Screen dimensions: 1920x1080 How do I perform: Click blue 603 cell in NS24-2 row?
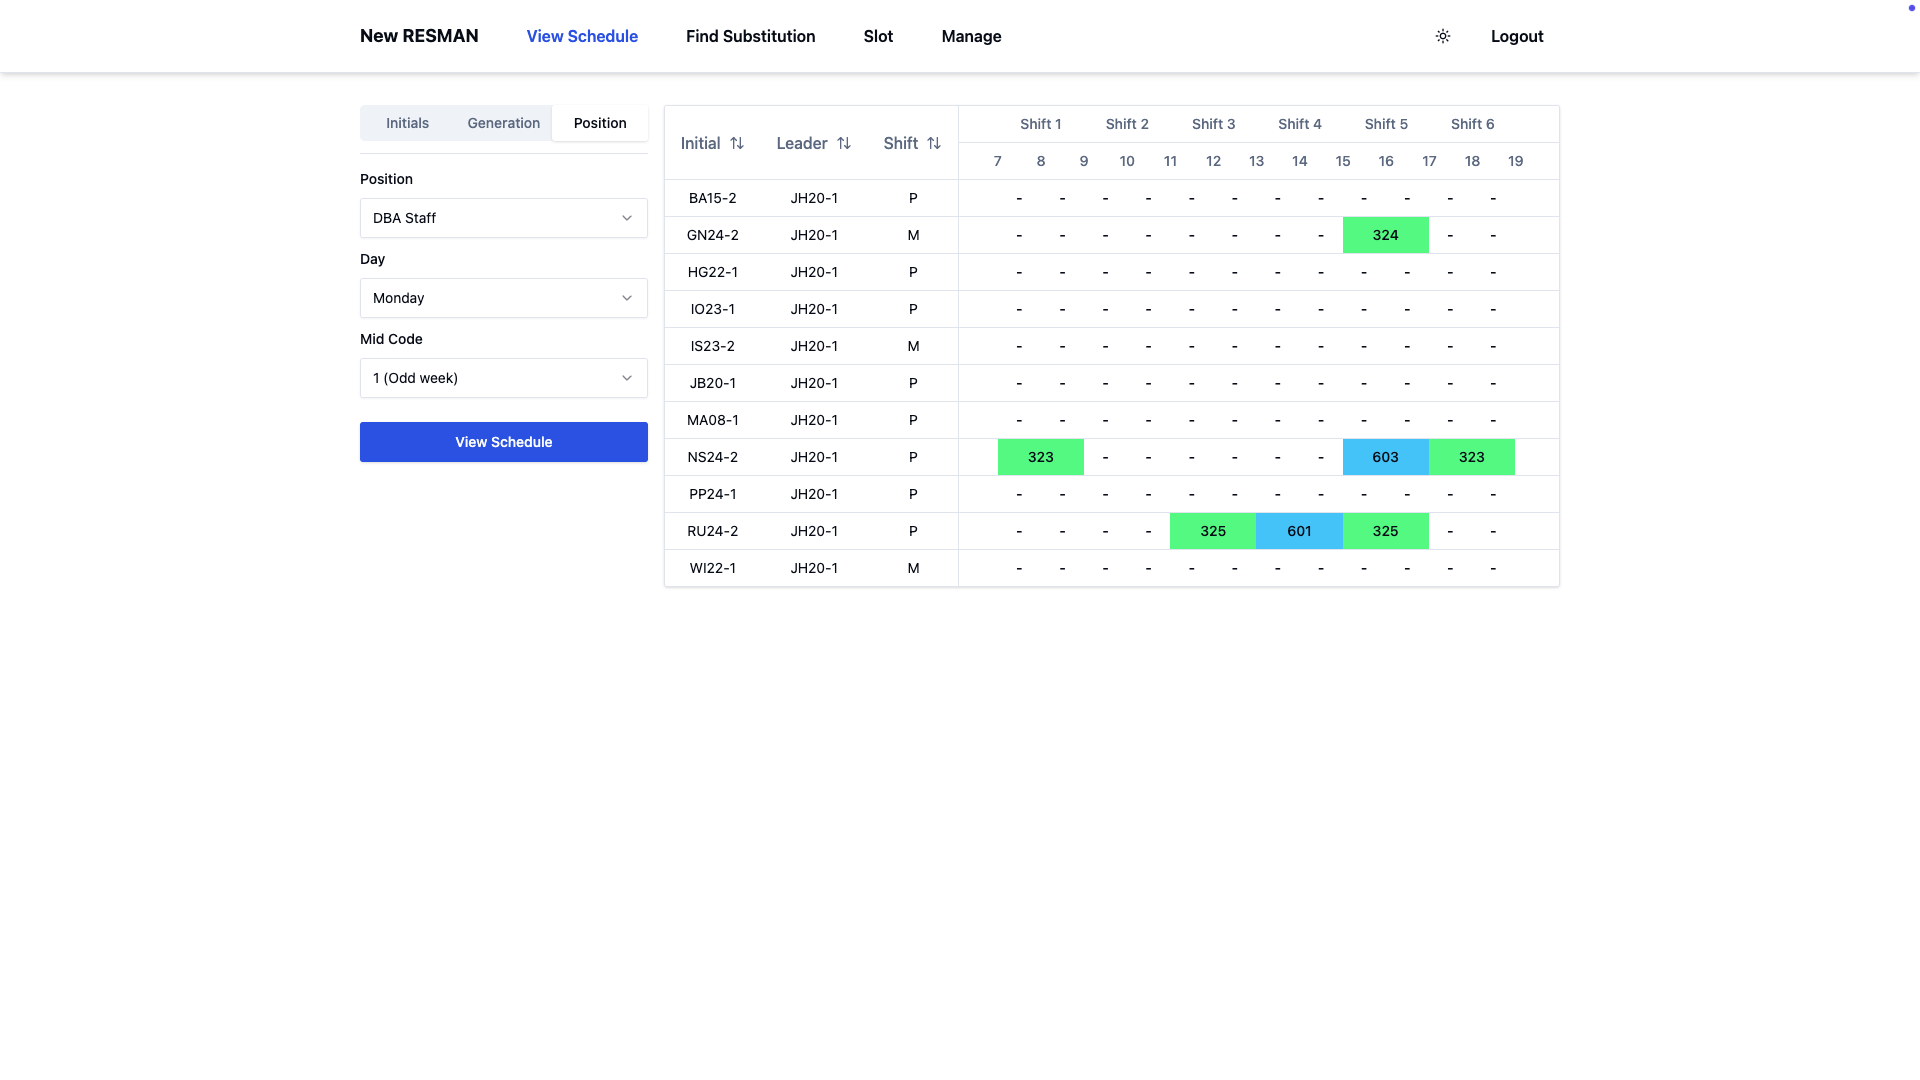click(x=1385, y=457)
